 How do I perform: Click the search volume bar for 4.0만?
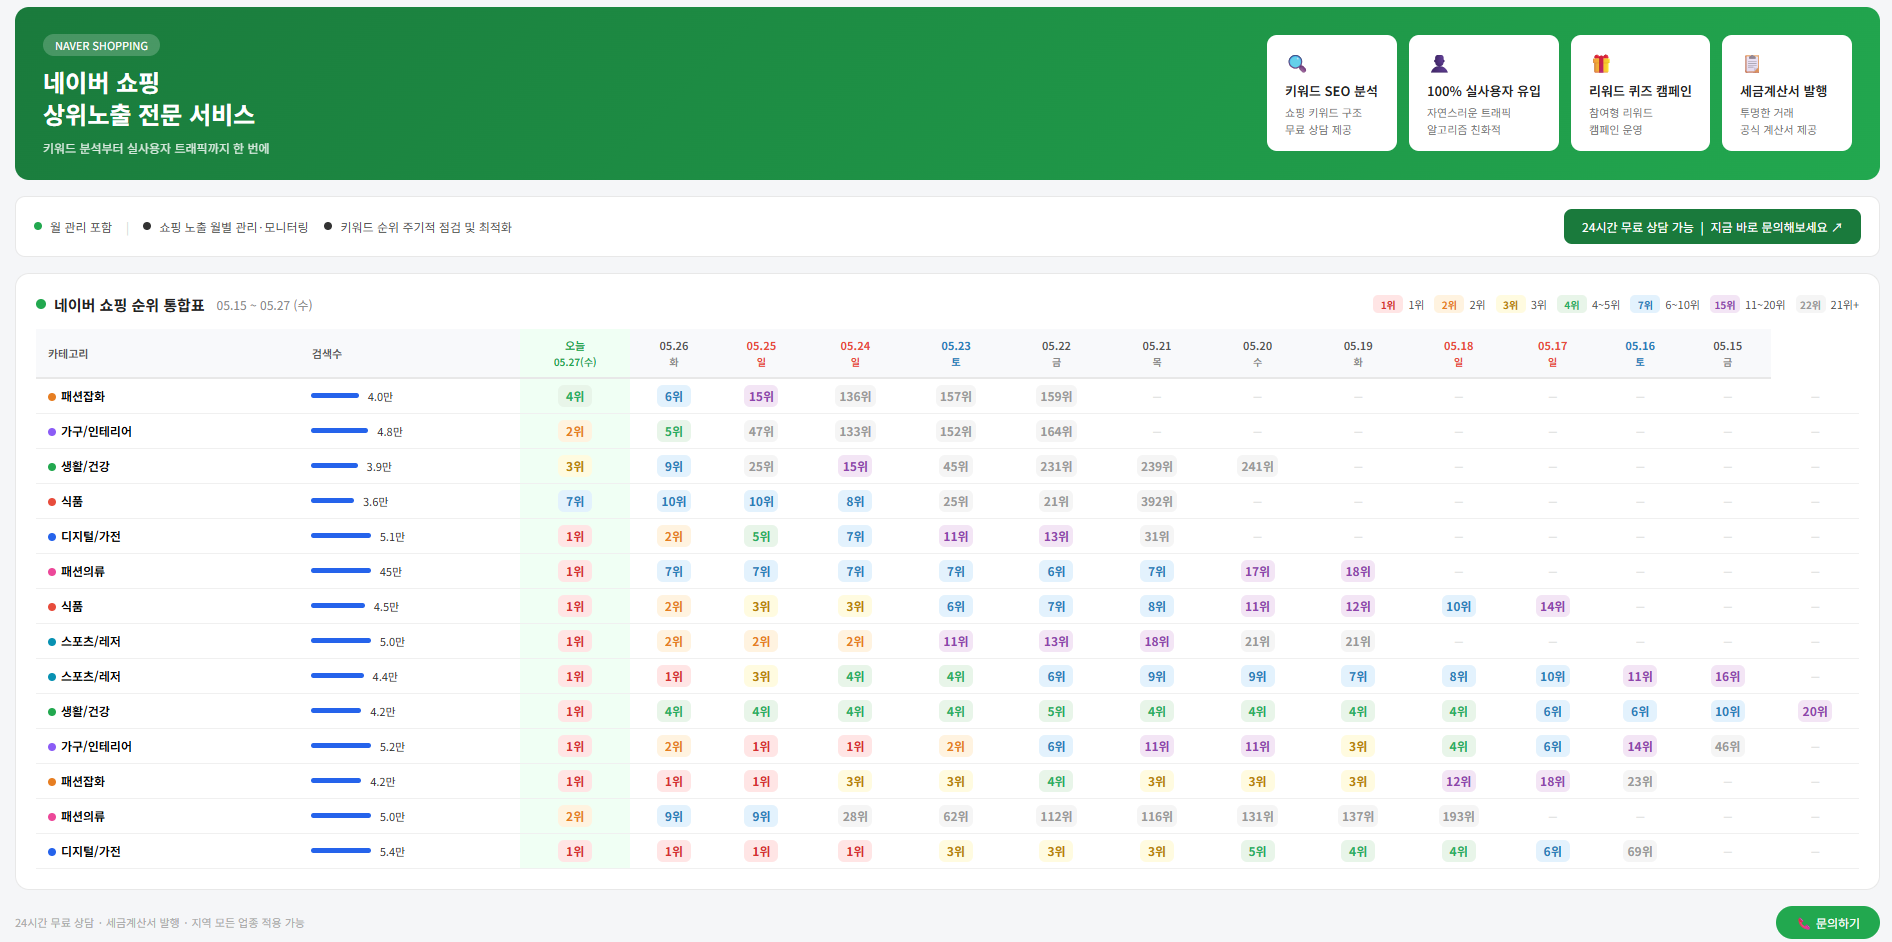(x=335, y=396)
